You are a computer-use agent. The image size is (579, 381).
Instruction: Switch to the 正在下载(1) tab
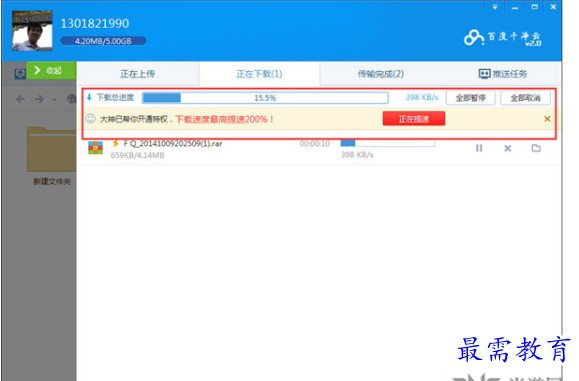(259, 74)
